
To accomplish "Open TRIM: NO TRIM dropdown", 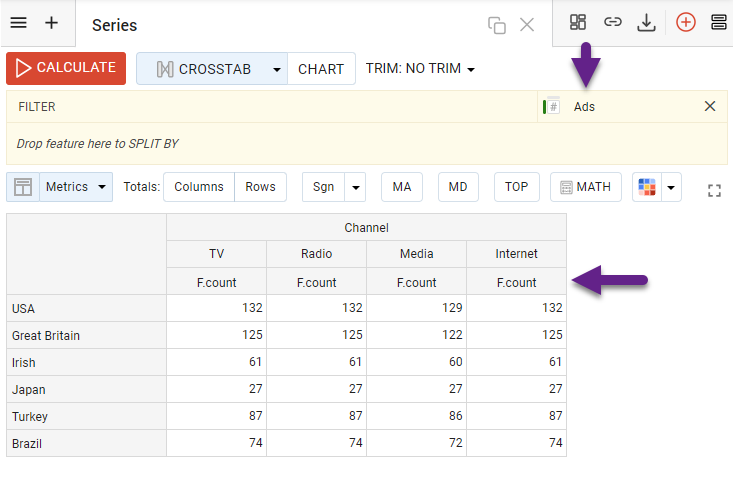I will [420, 69].
